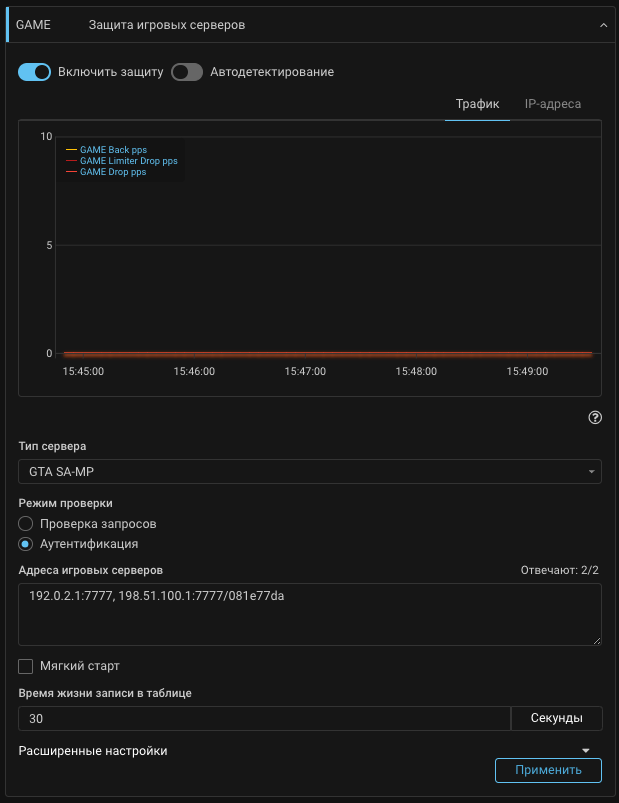The image size is (619, 803).
Task: Collapse the GAME protection panel chevron
Action: point(603,25)
